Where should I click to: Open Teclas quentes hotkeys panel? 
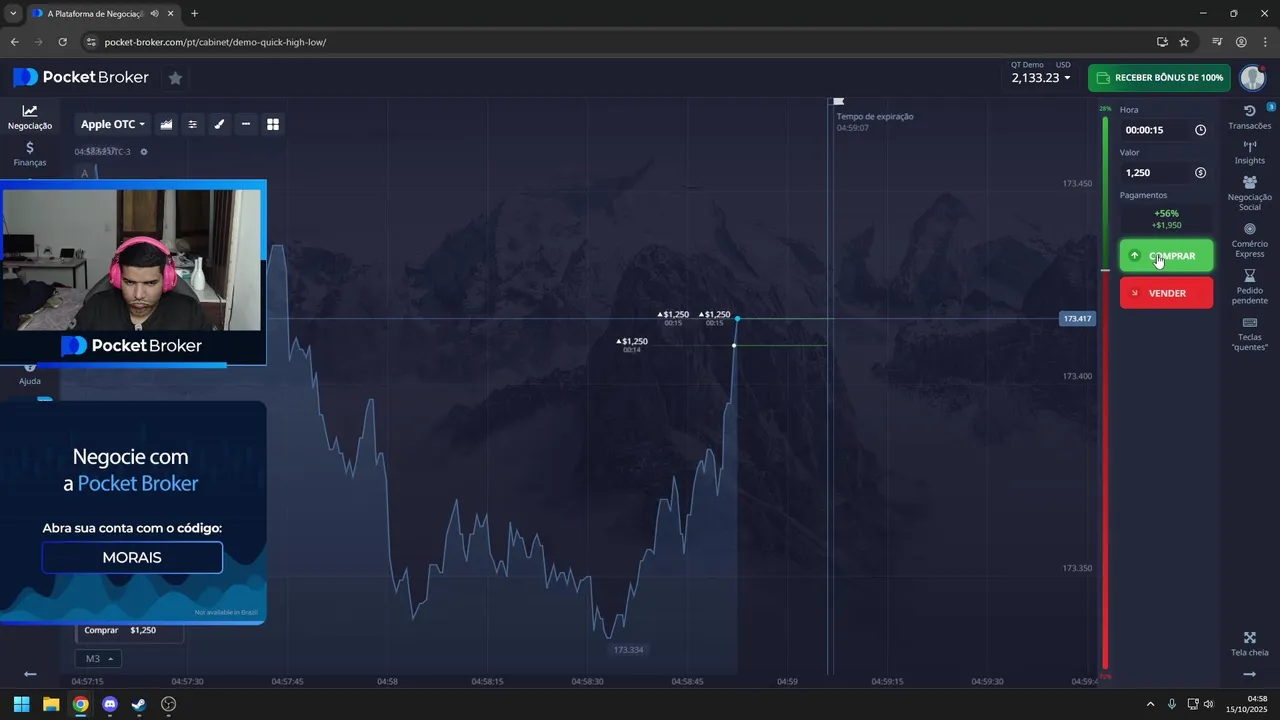point(1249,334)
